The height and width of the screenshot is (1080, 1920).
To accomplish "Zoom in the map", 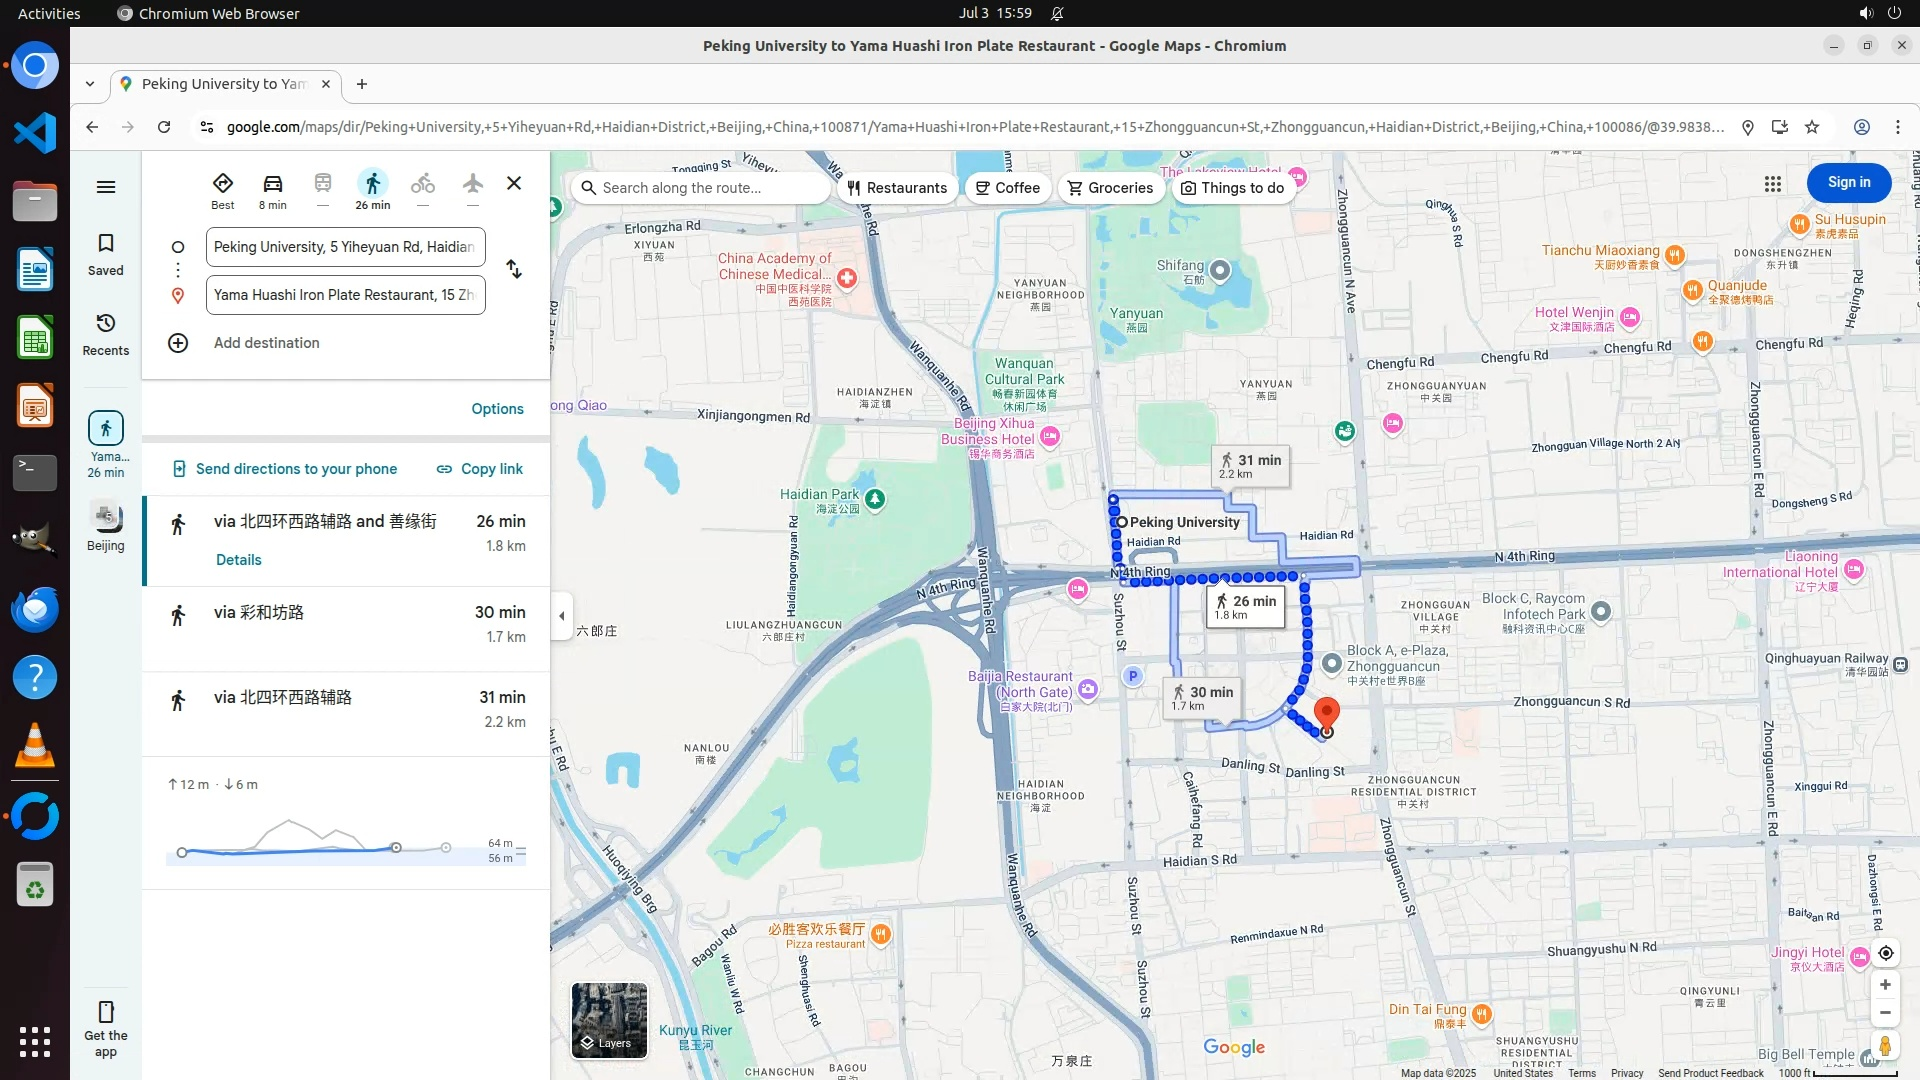I will tap(1885, 985).
